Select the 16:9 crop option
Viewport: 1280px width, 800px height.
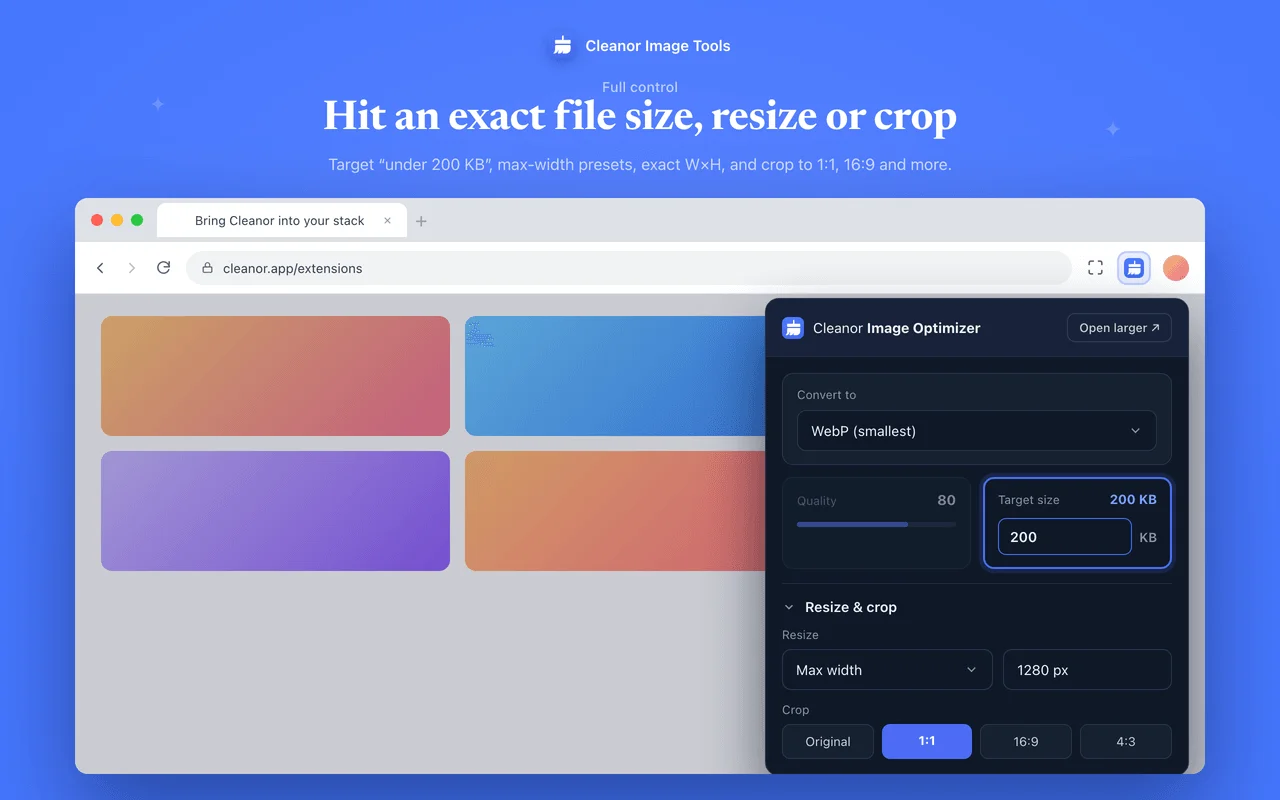[1026, 742]
